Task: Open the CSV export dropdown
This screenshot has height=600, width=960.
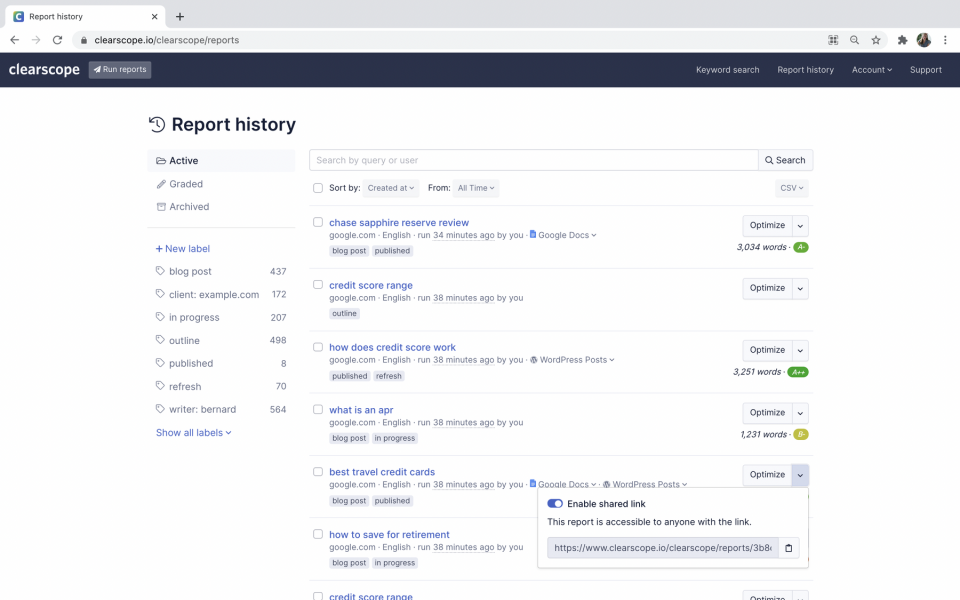Action: pyautogui.click(x=790, y=187)
